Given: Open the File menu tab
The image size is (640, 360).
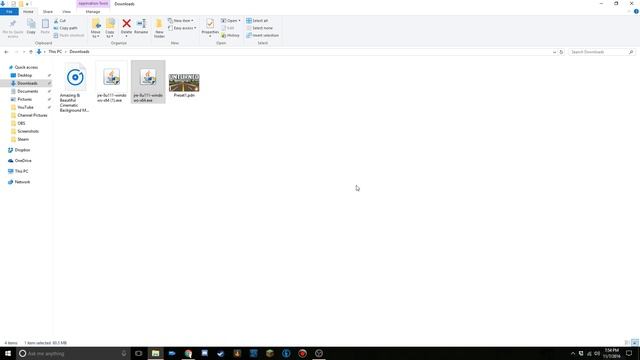Looking at the screenshot, I should pos(9,12).
